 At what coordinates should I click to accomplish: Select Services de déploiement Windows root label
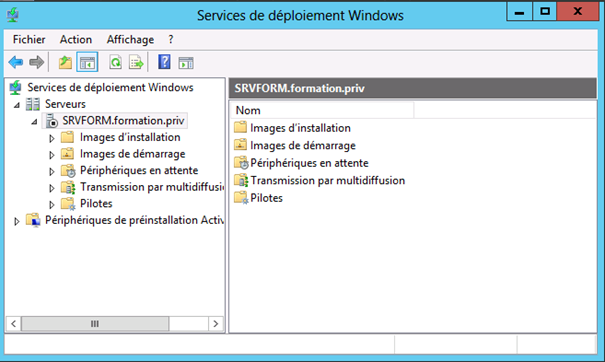110,88
